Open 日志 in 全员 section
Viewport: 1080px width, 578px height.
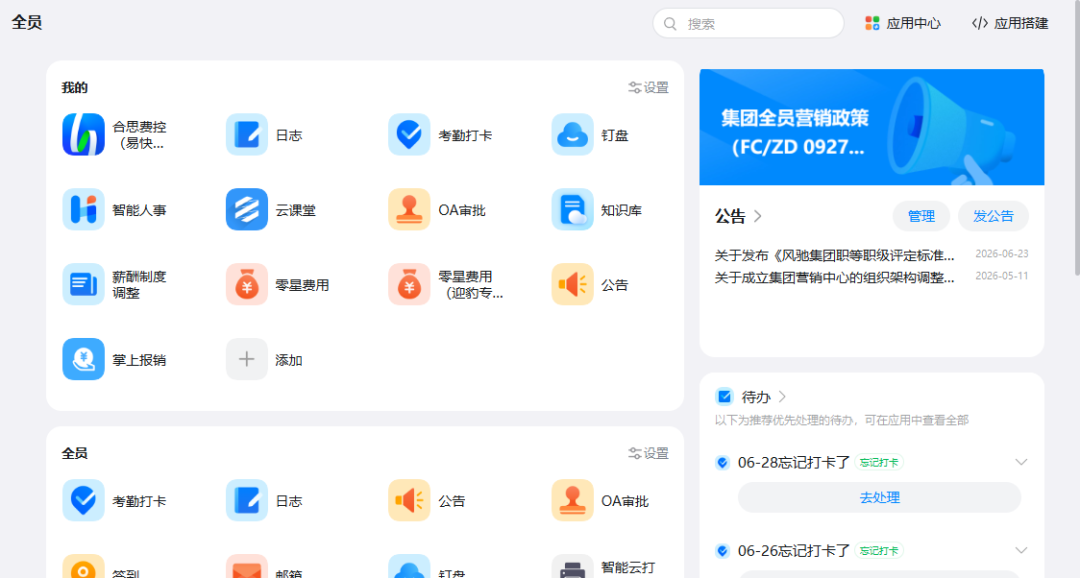pyautogui.click(x=247, y=501)
